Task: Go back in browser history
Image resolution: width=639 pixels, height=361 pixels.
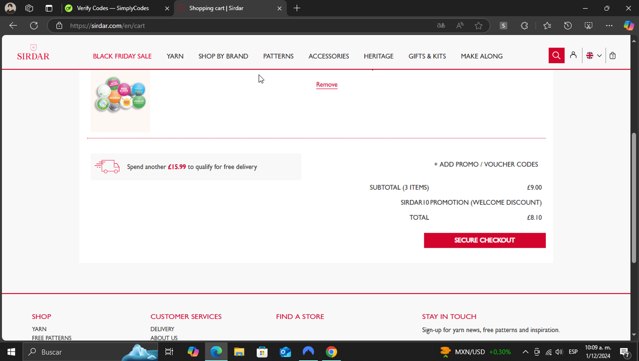Action: coord(13,26)
